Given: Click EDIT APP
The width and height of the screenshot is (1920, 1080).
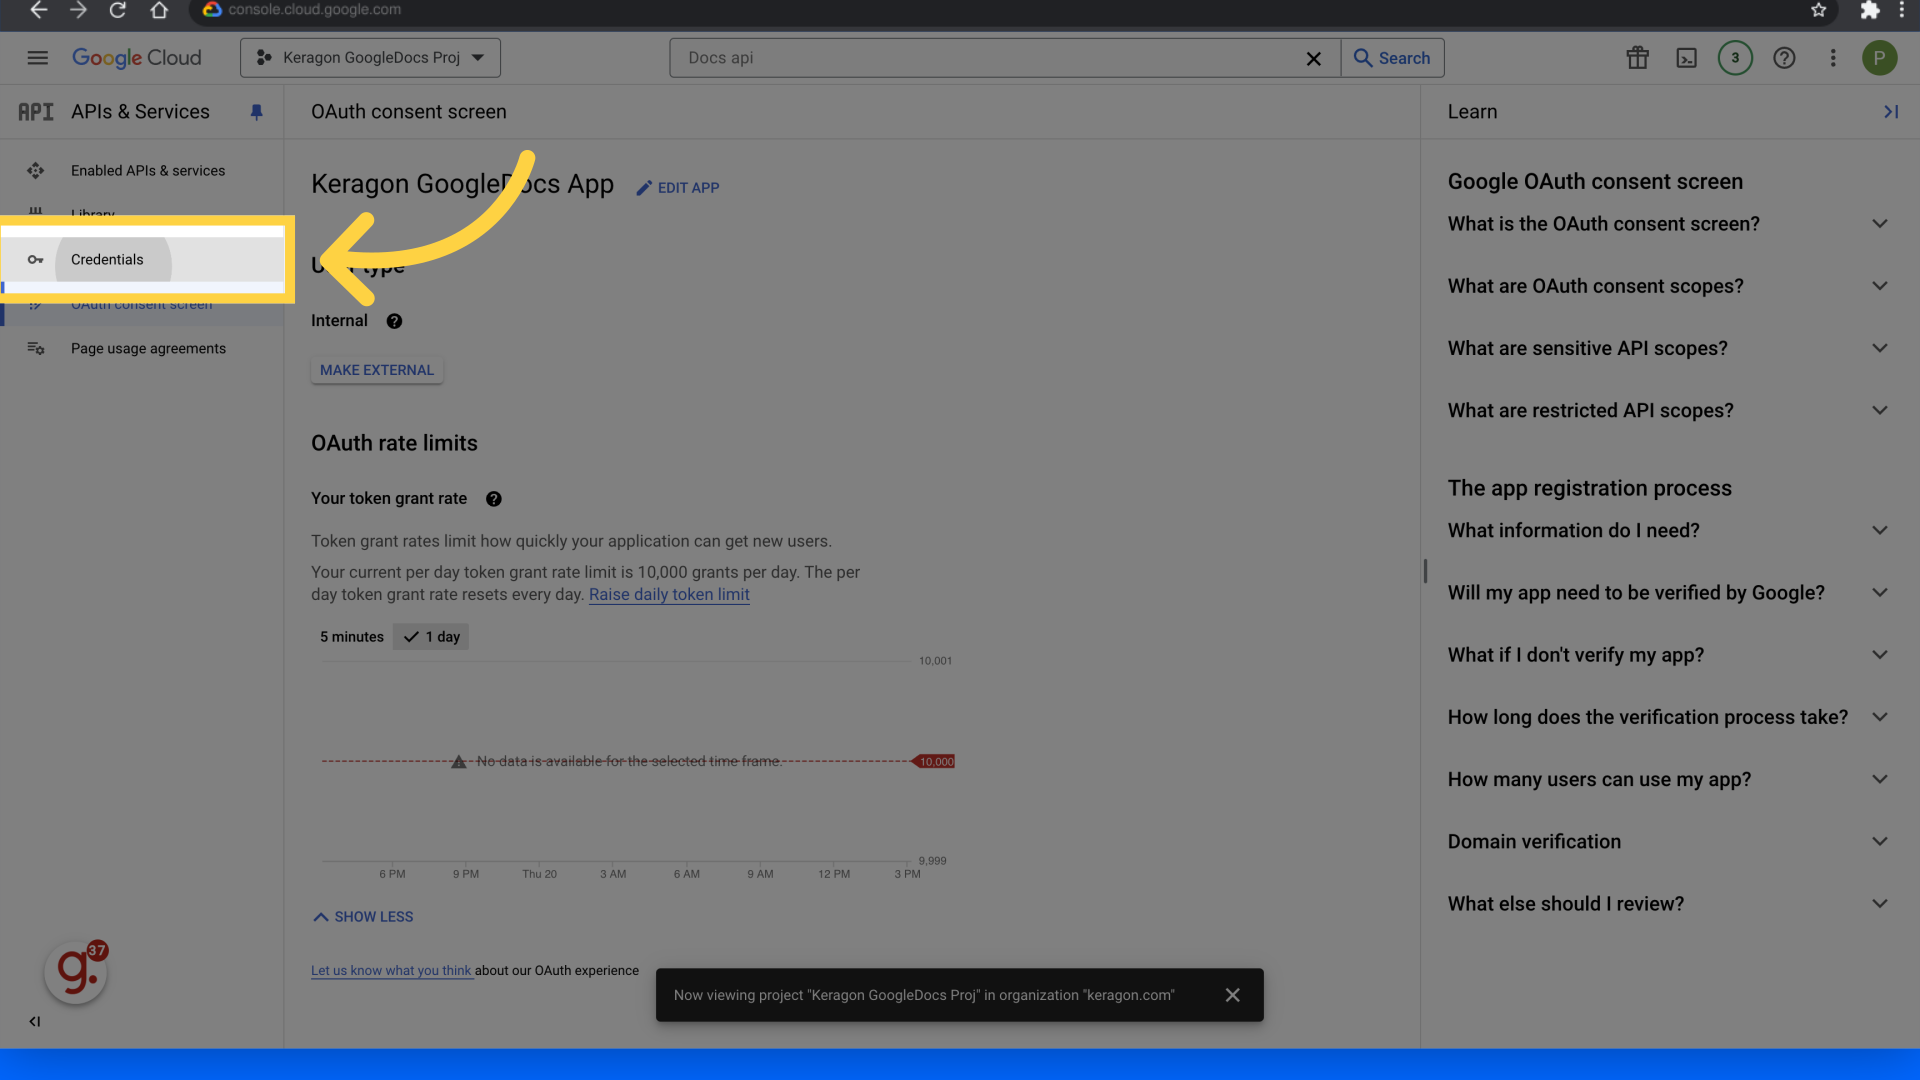Looking at the screenshot, I should pyautogui.click(x=678, y=188).
